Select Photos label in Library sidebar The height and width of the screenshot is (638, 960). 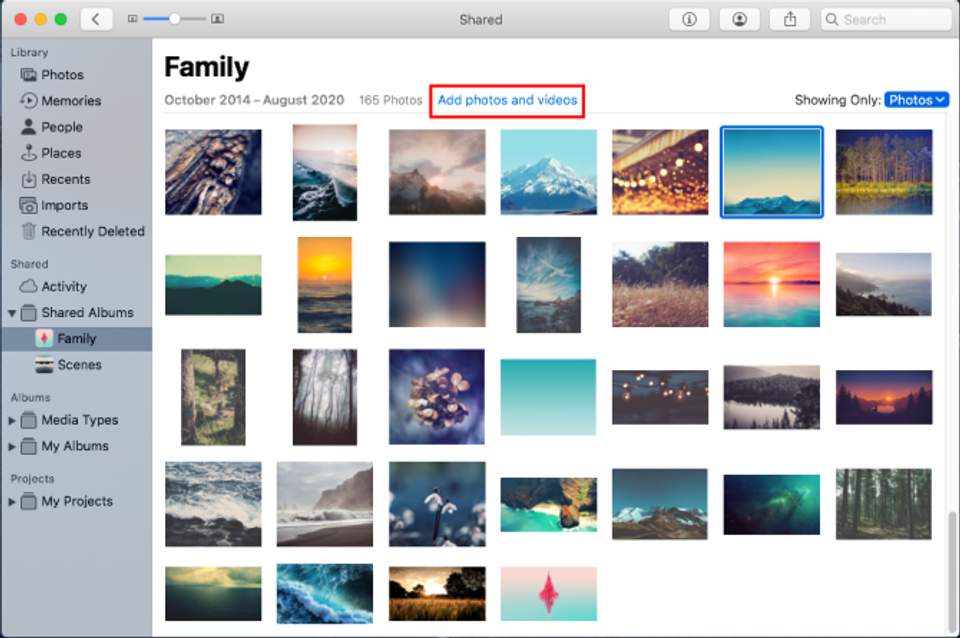point(62,75)
